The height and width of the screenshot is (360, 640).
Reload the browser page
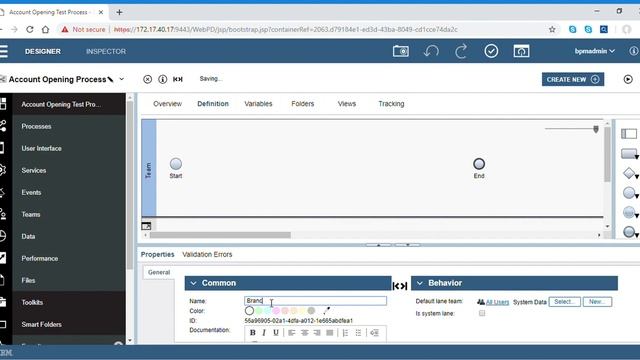coord(29,29)
